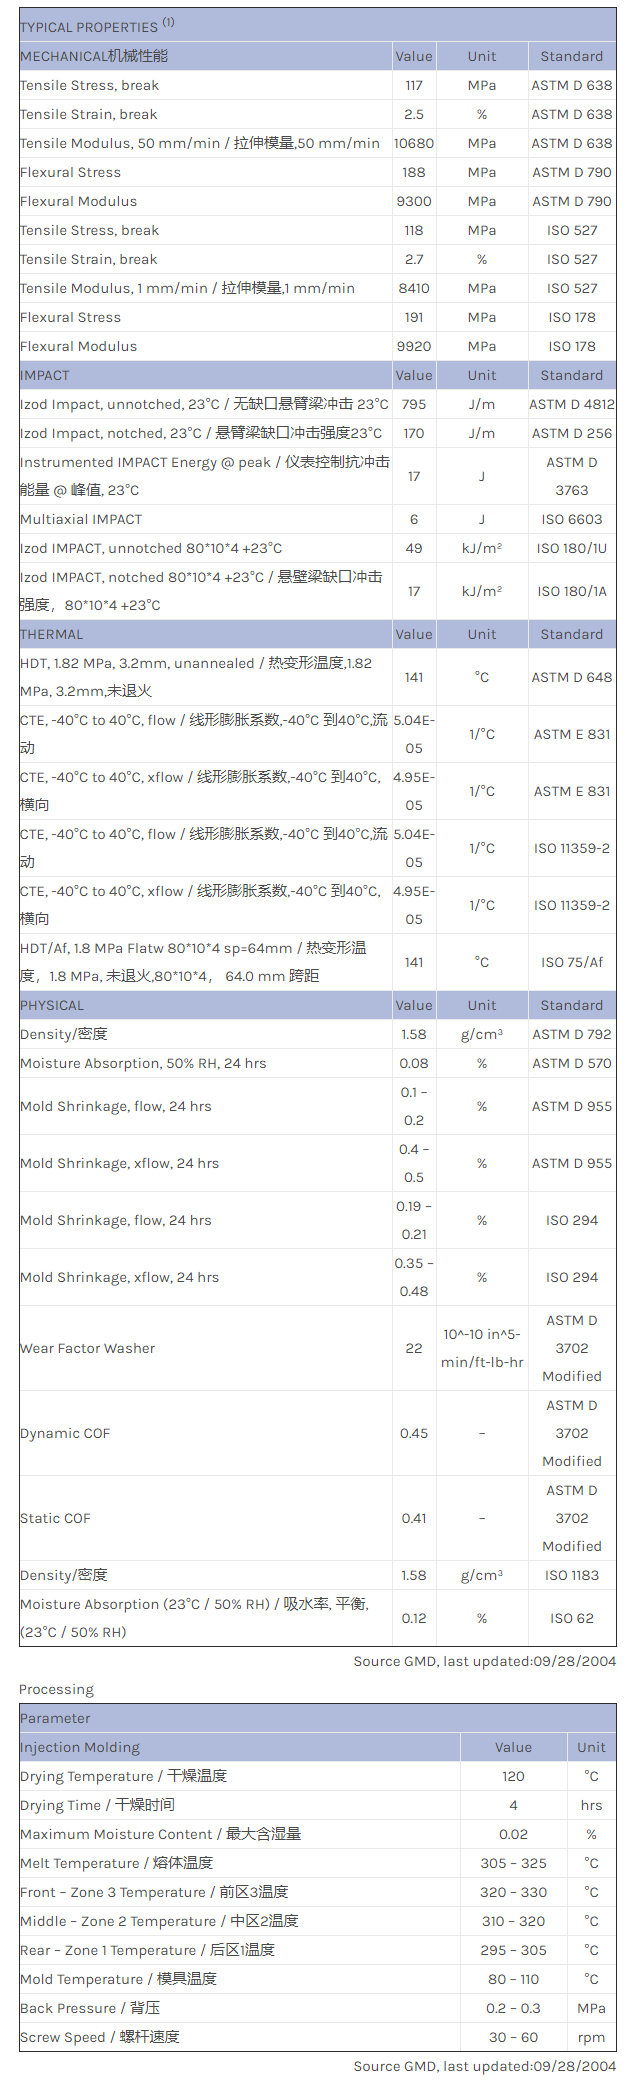Image resolution: width=630 pixels, height=2088 pixels.
Task: Click the ISO 6603 standard cell
Action: [x=572, y=520]
